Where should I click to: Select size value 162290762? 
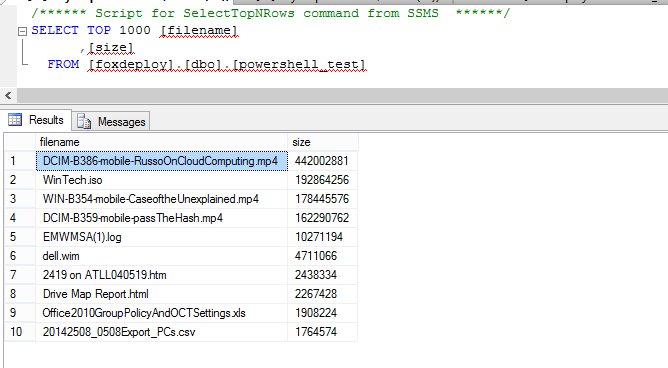click(x=322, y=218)
